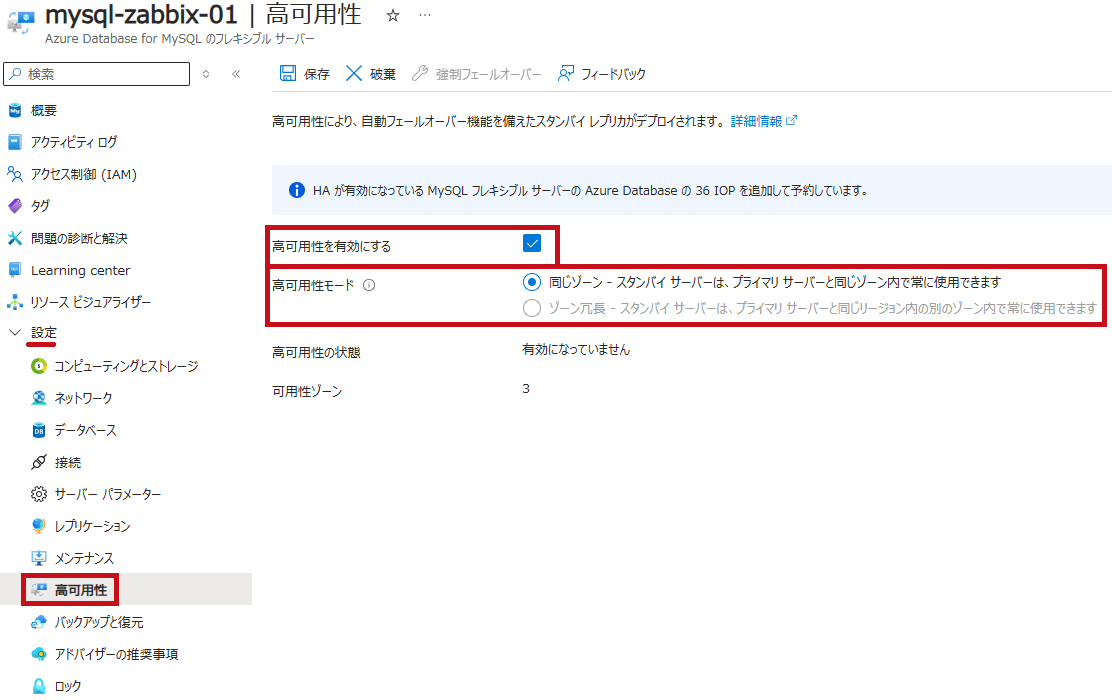
Task: Open the Learning center menu item
Action: (x=81, y=270)
